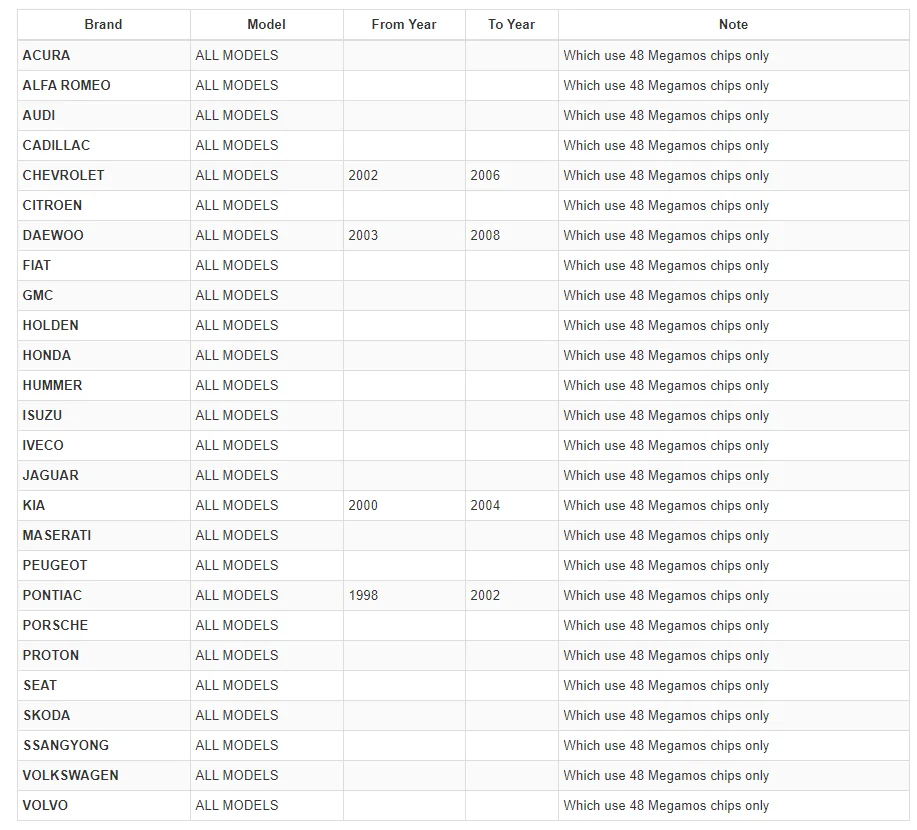Click the 2002 From Year cell for CHEVROLET

tap(363, 175)
